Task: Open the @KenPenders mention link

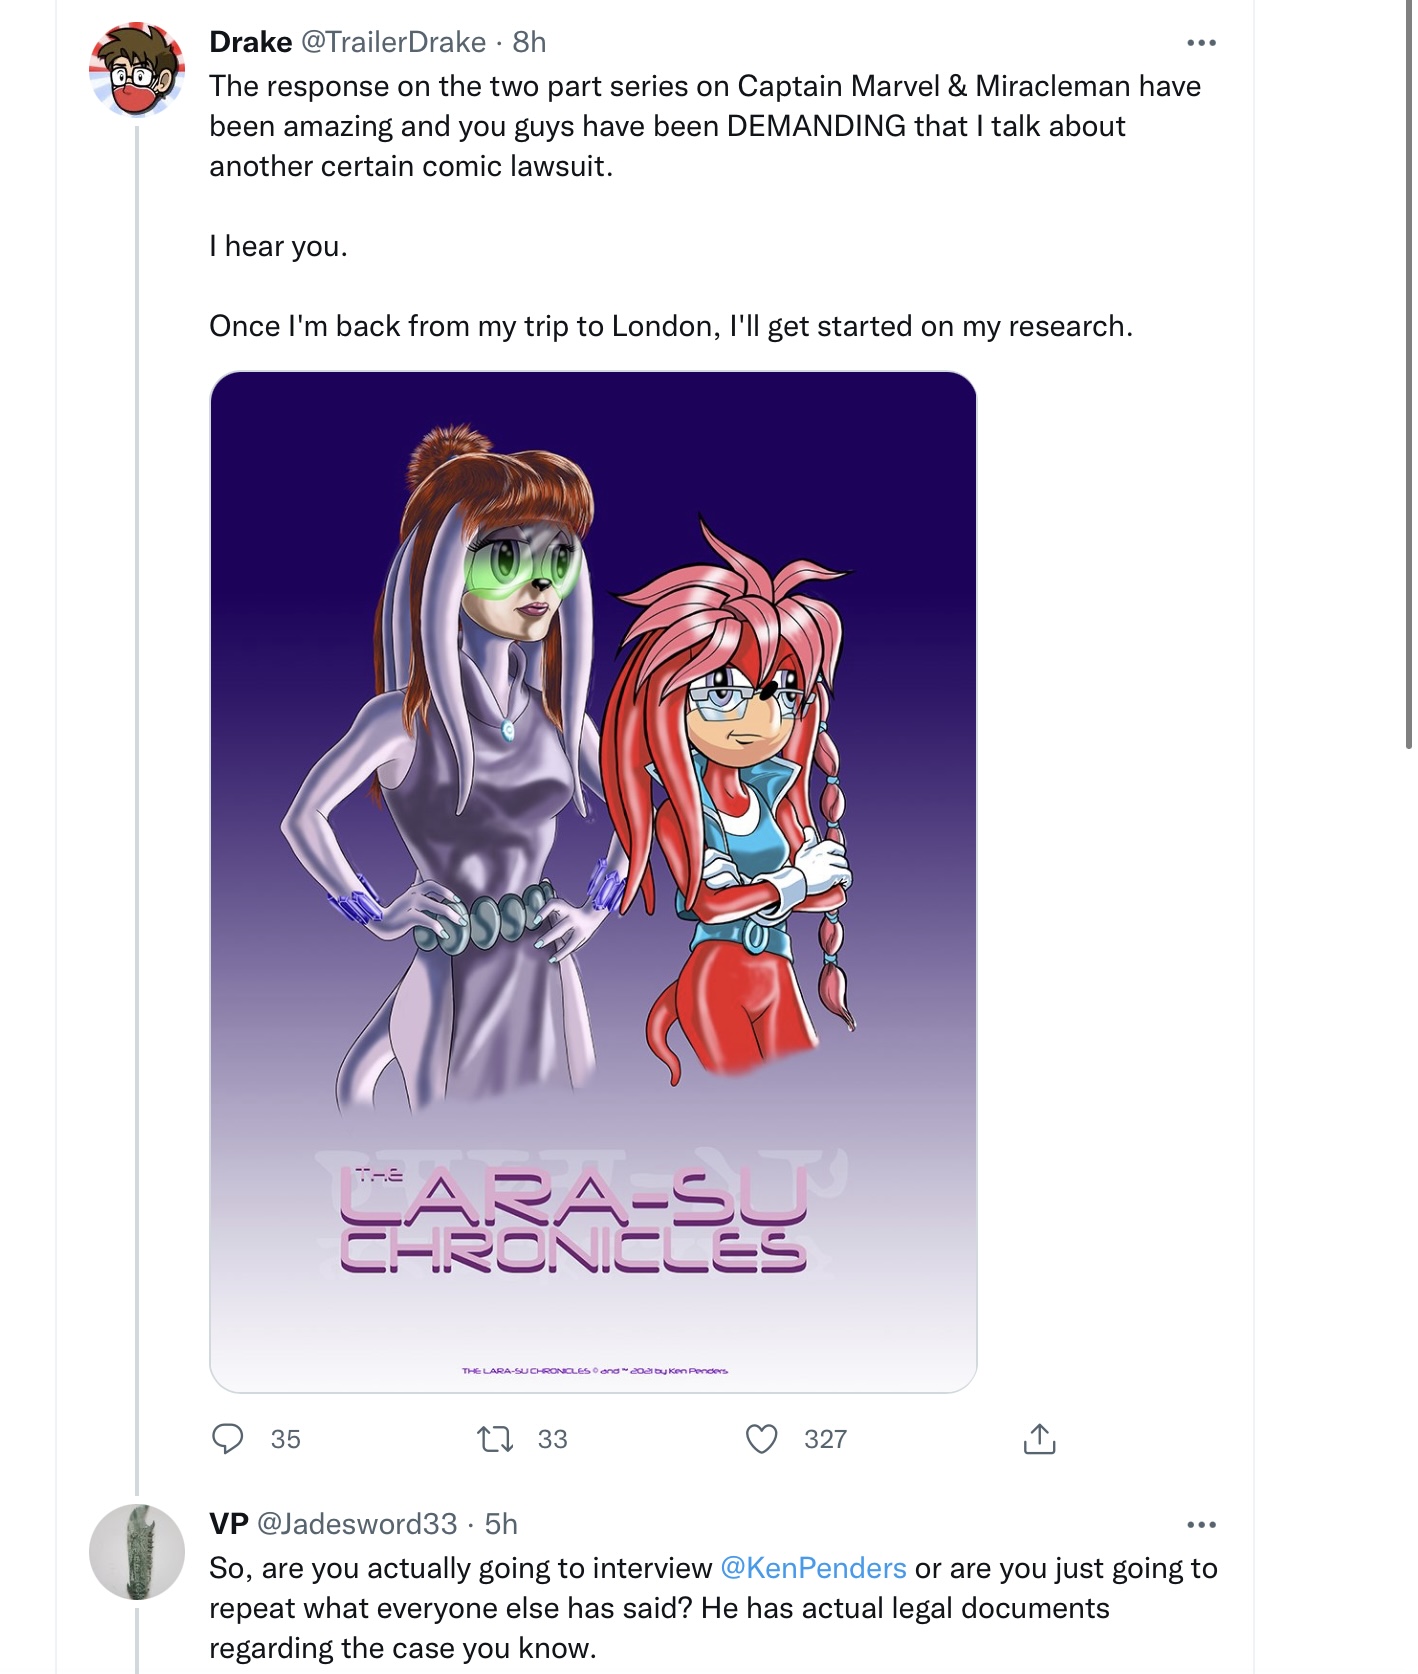Action: tap(813, 1567)
